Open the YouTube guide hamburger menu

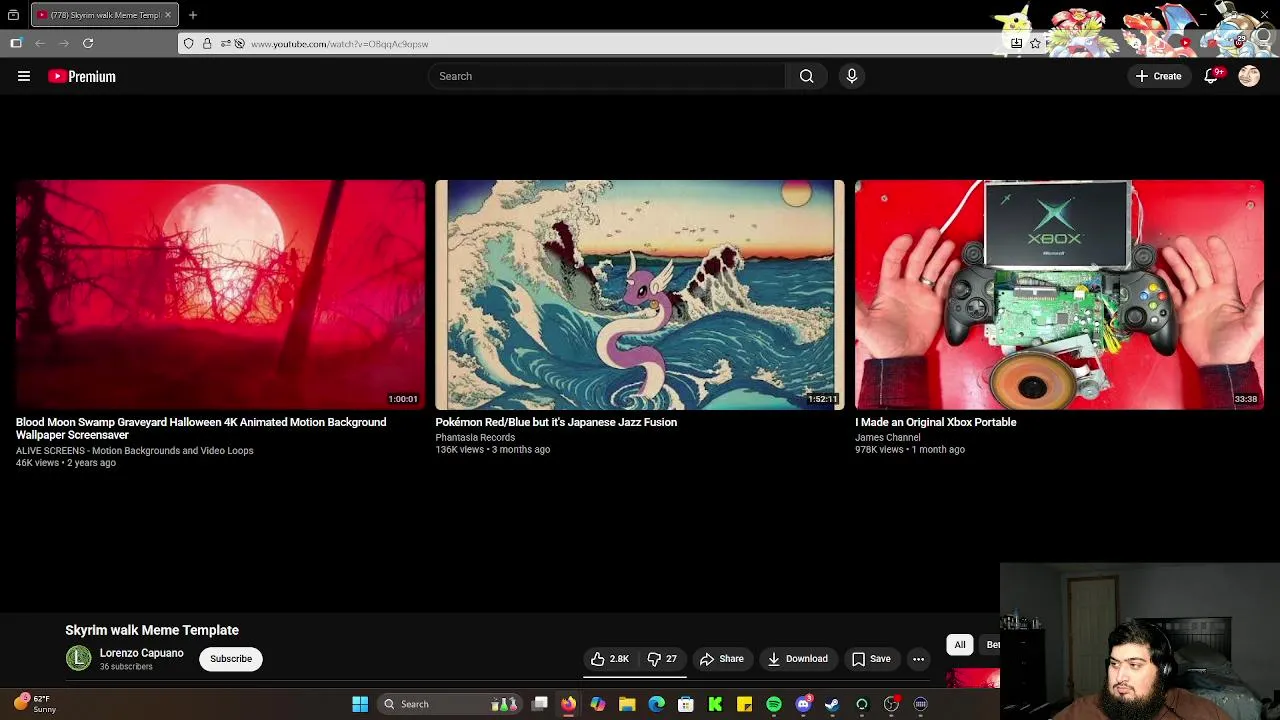click(24, 76)
